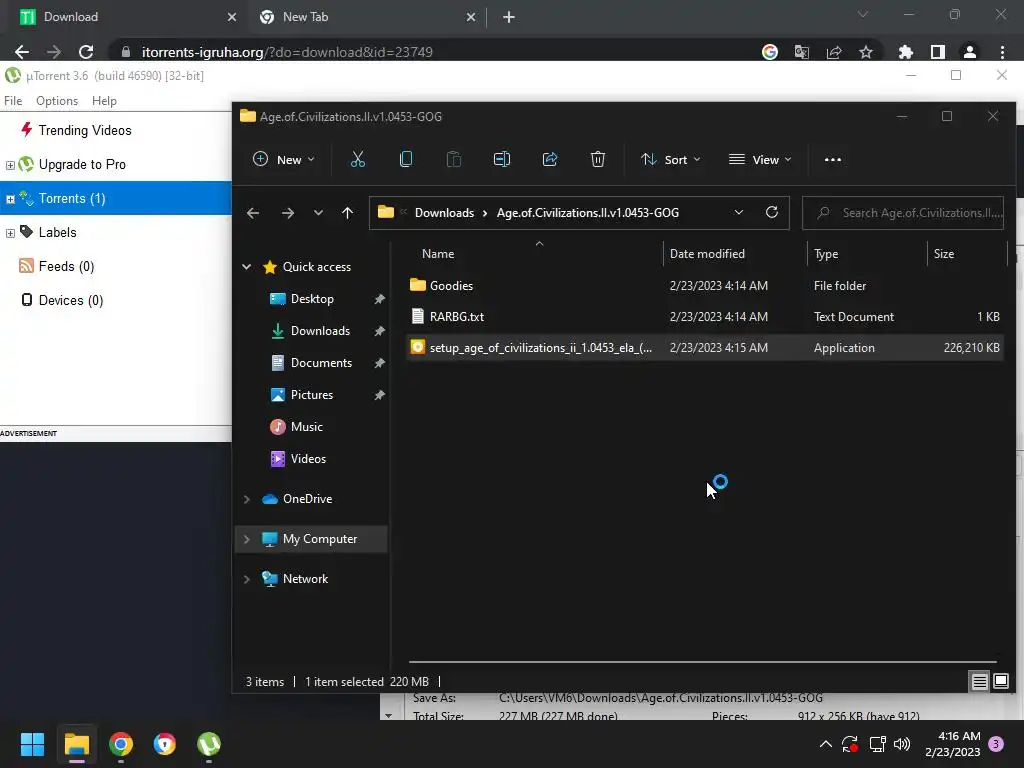Open uTorrent from the taskbar

209,744
